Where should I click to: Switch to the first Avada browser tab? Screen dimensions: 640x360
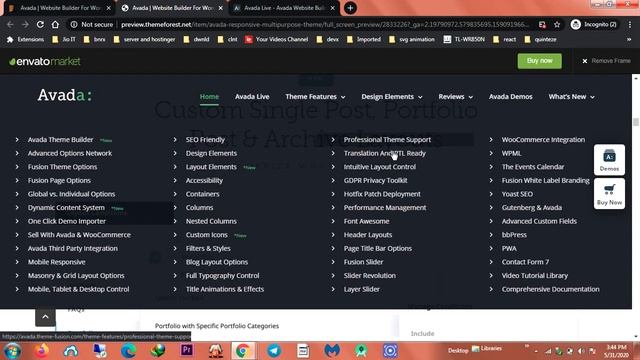(x=60, y=8)
